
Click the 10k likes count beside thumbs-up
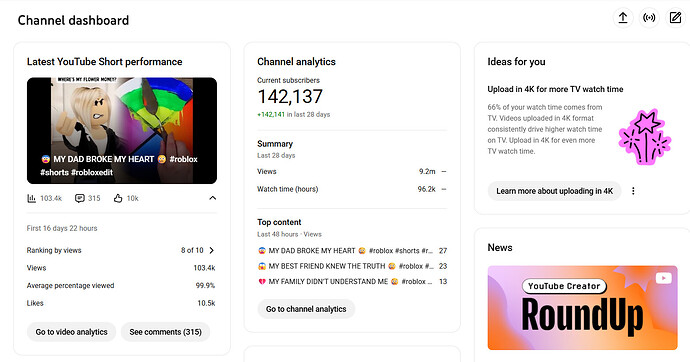[x=132, y=198]
